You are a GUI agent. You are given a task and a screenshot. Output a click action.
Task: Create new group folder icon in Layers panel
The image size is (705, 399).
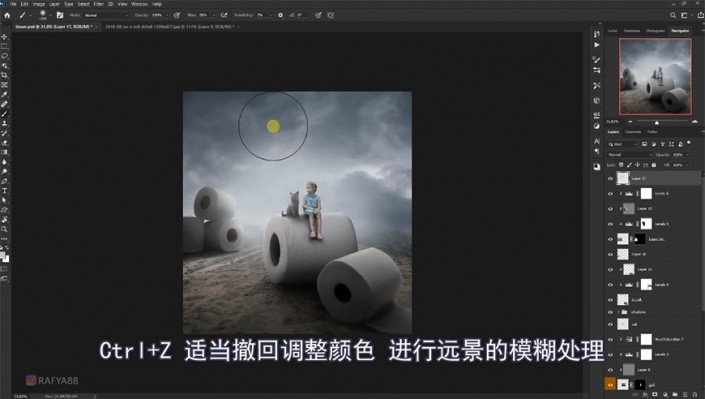point(675,395)
